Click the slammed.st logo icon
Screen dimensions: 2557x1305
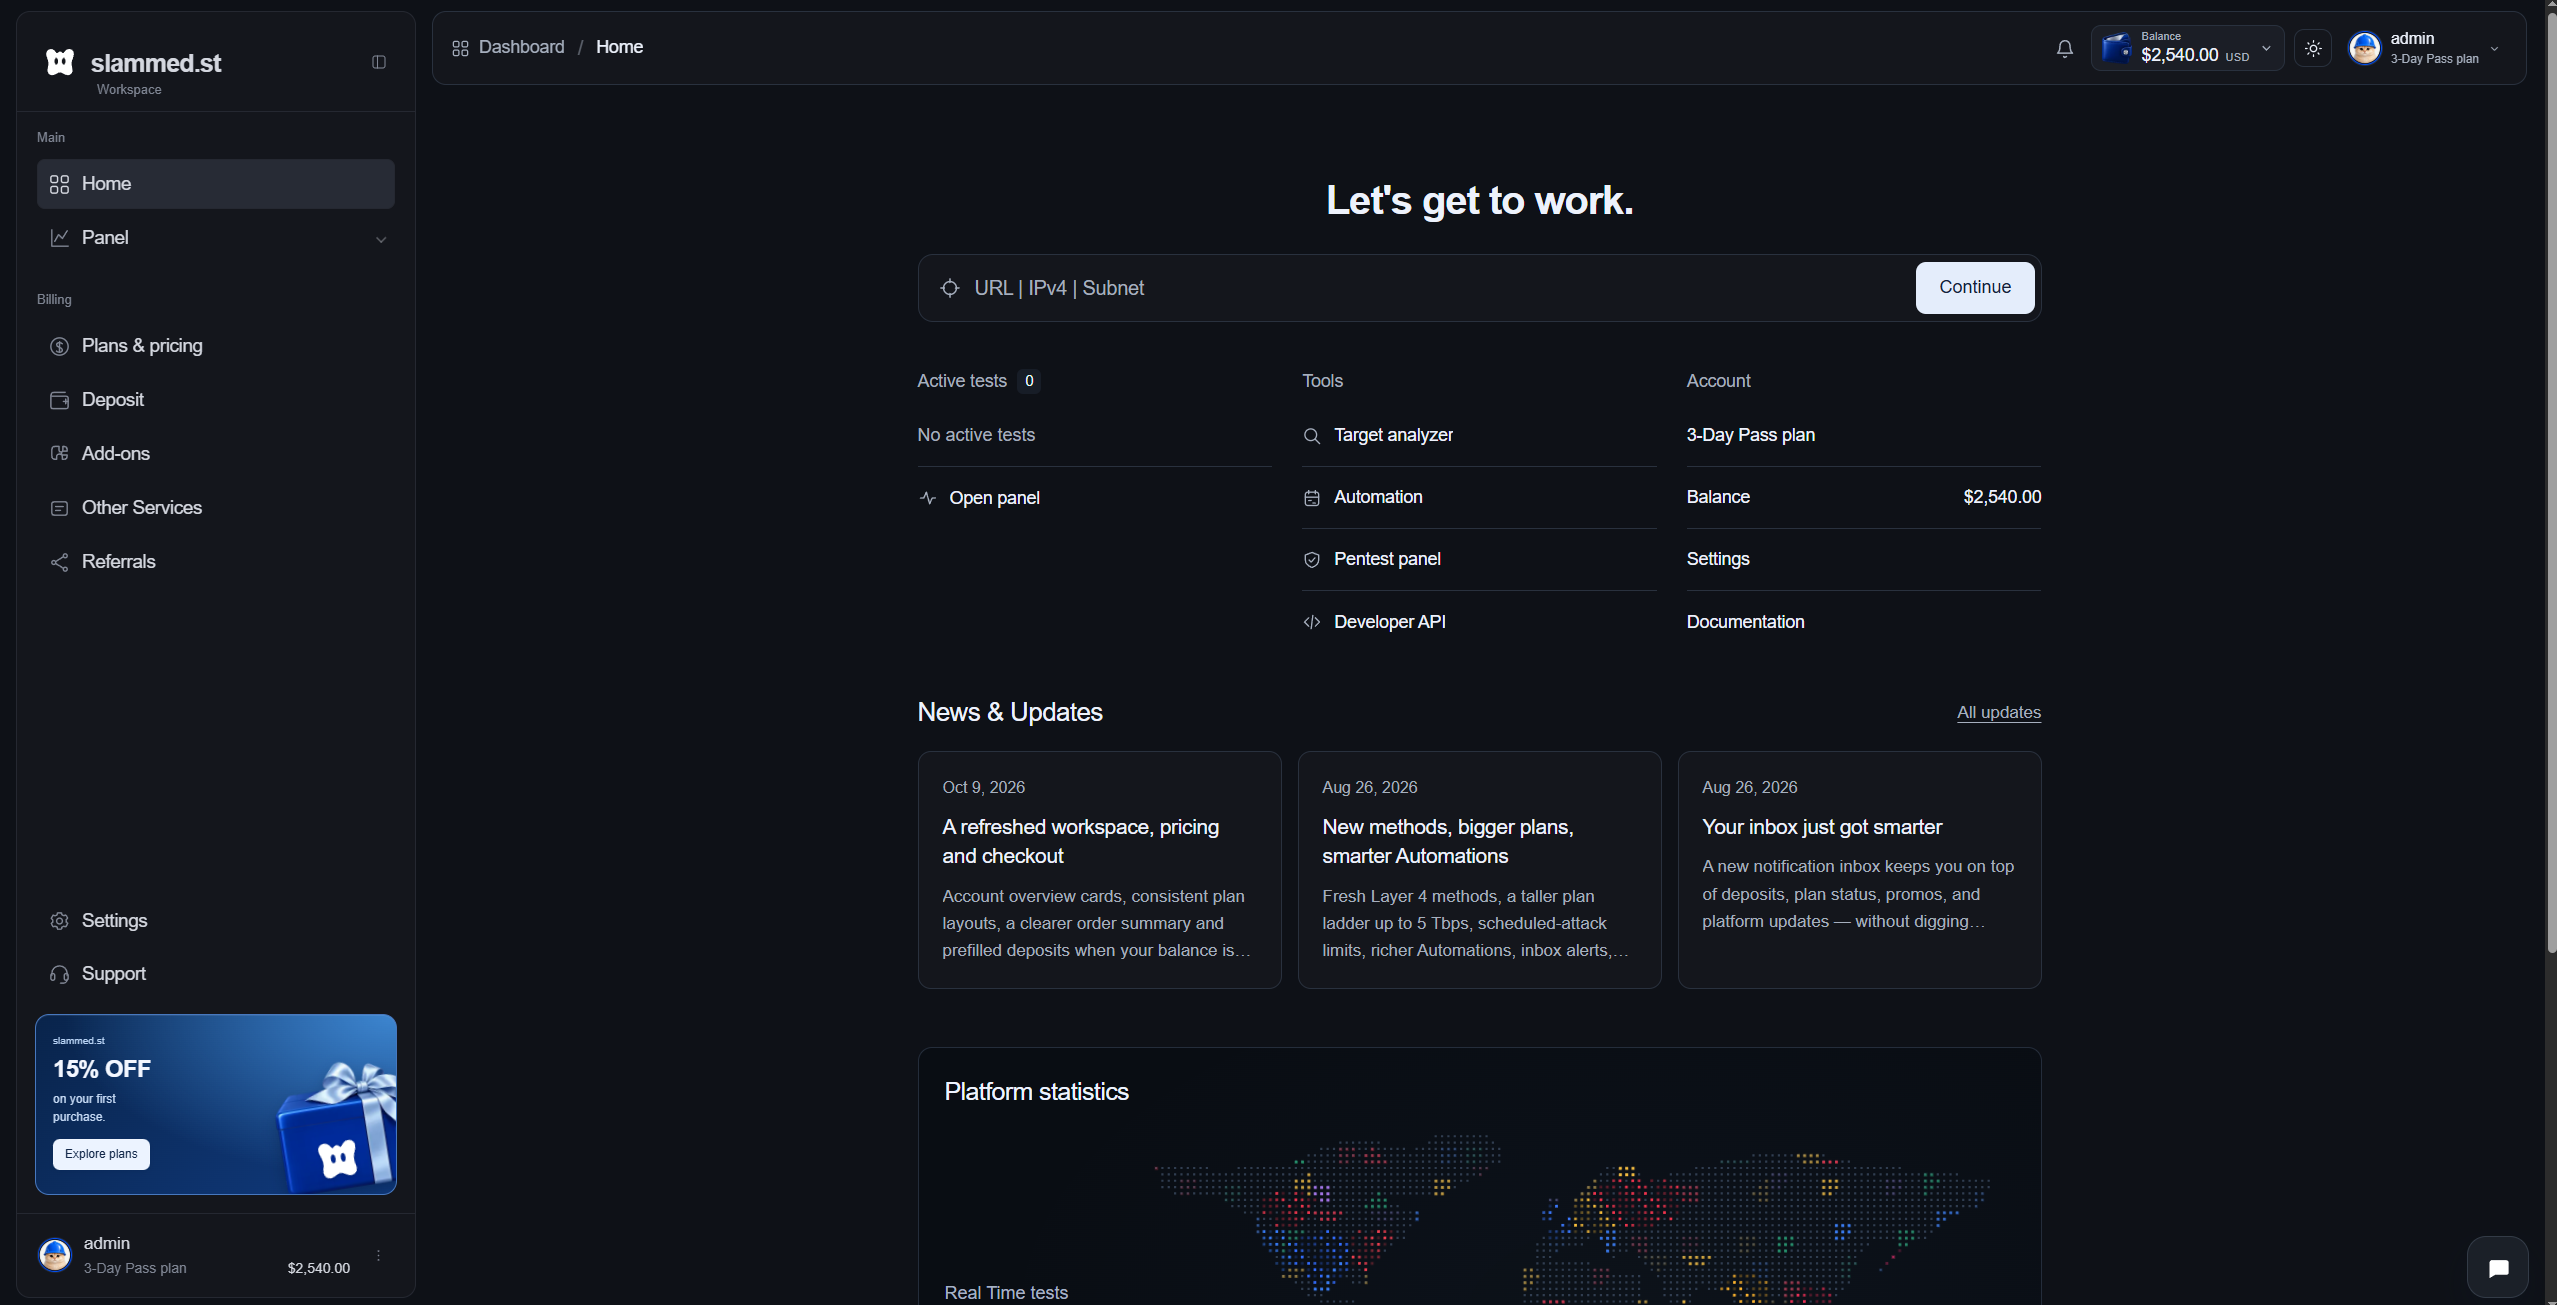(60, 62)
